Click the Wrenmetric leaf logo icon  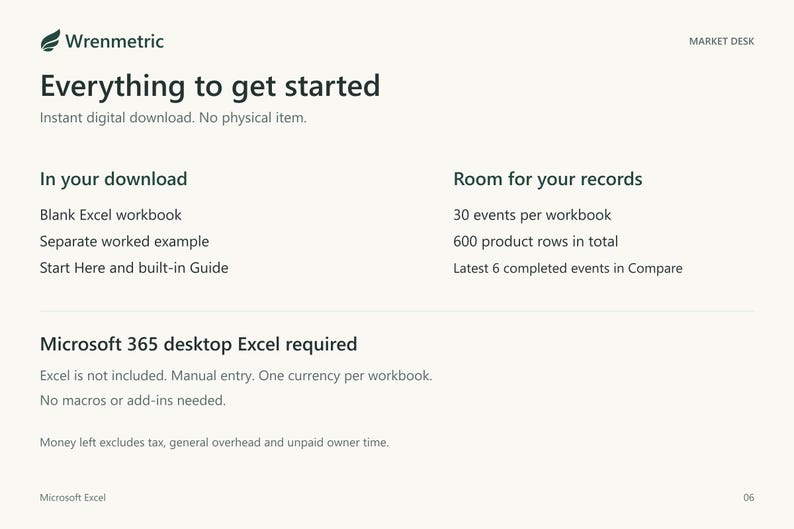click(x=50, y=40)
